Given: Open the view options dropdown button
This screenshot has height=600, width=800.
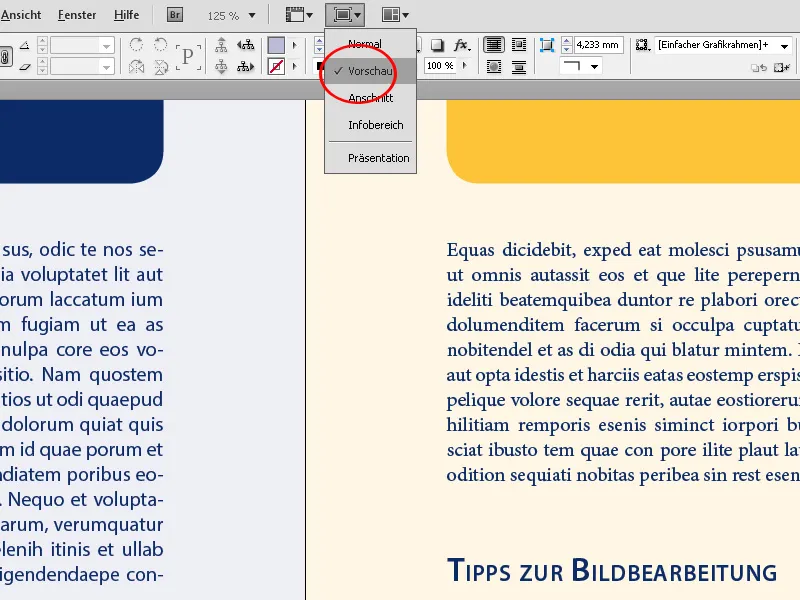Looking at the screenshot, I should coord(299,15).
